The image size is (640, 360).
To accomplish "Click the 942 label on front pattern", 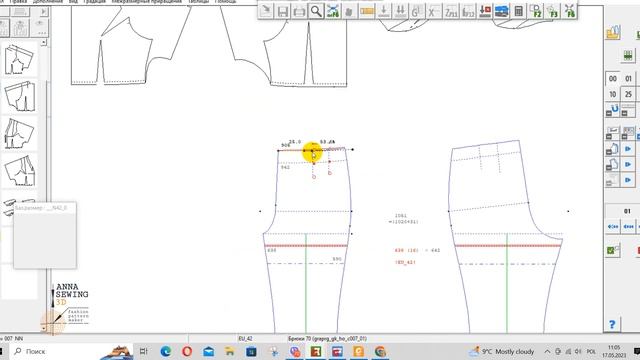I will point(285,167).
